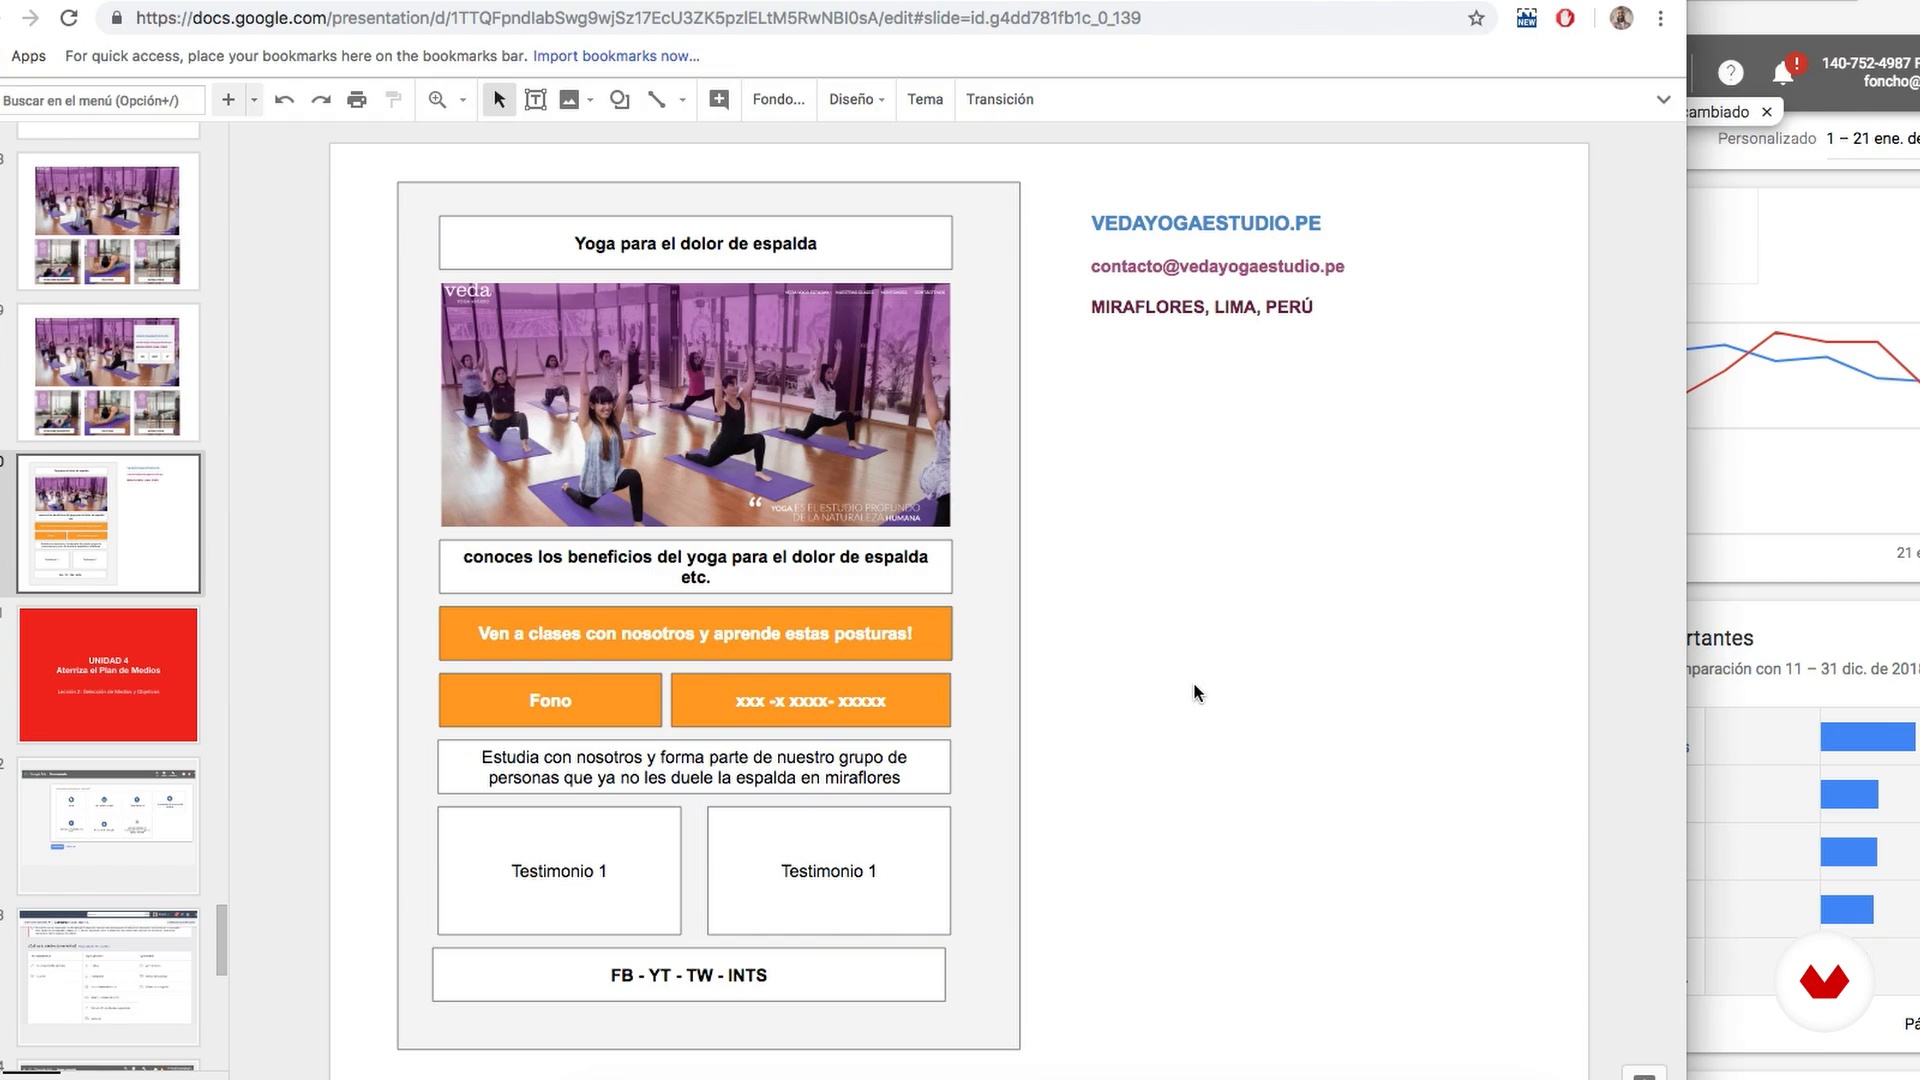Open the insert image dropdown arrow
This screenshot has height=1080, width=1920.
591,100
